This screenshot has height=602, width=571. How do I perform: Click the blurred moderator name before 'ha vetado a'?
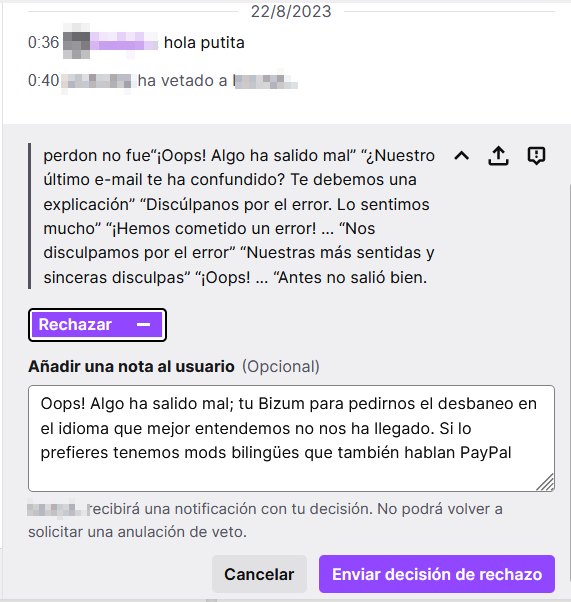pyautogui.click(x=97, y=81)
